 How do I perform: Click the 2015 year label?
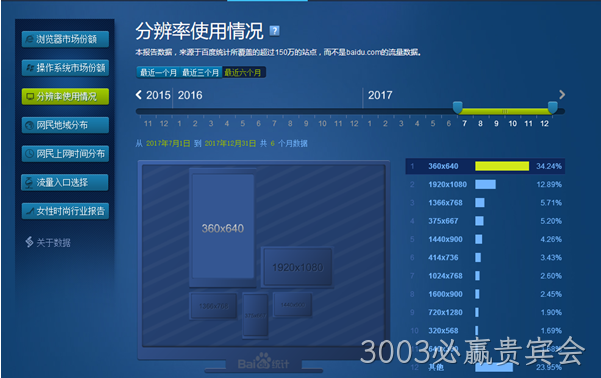158,95
